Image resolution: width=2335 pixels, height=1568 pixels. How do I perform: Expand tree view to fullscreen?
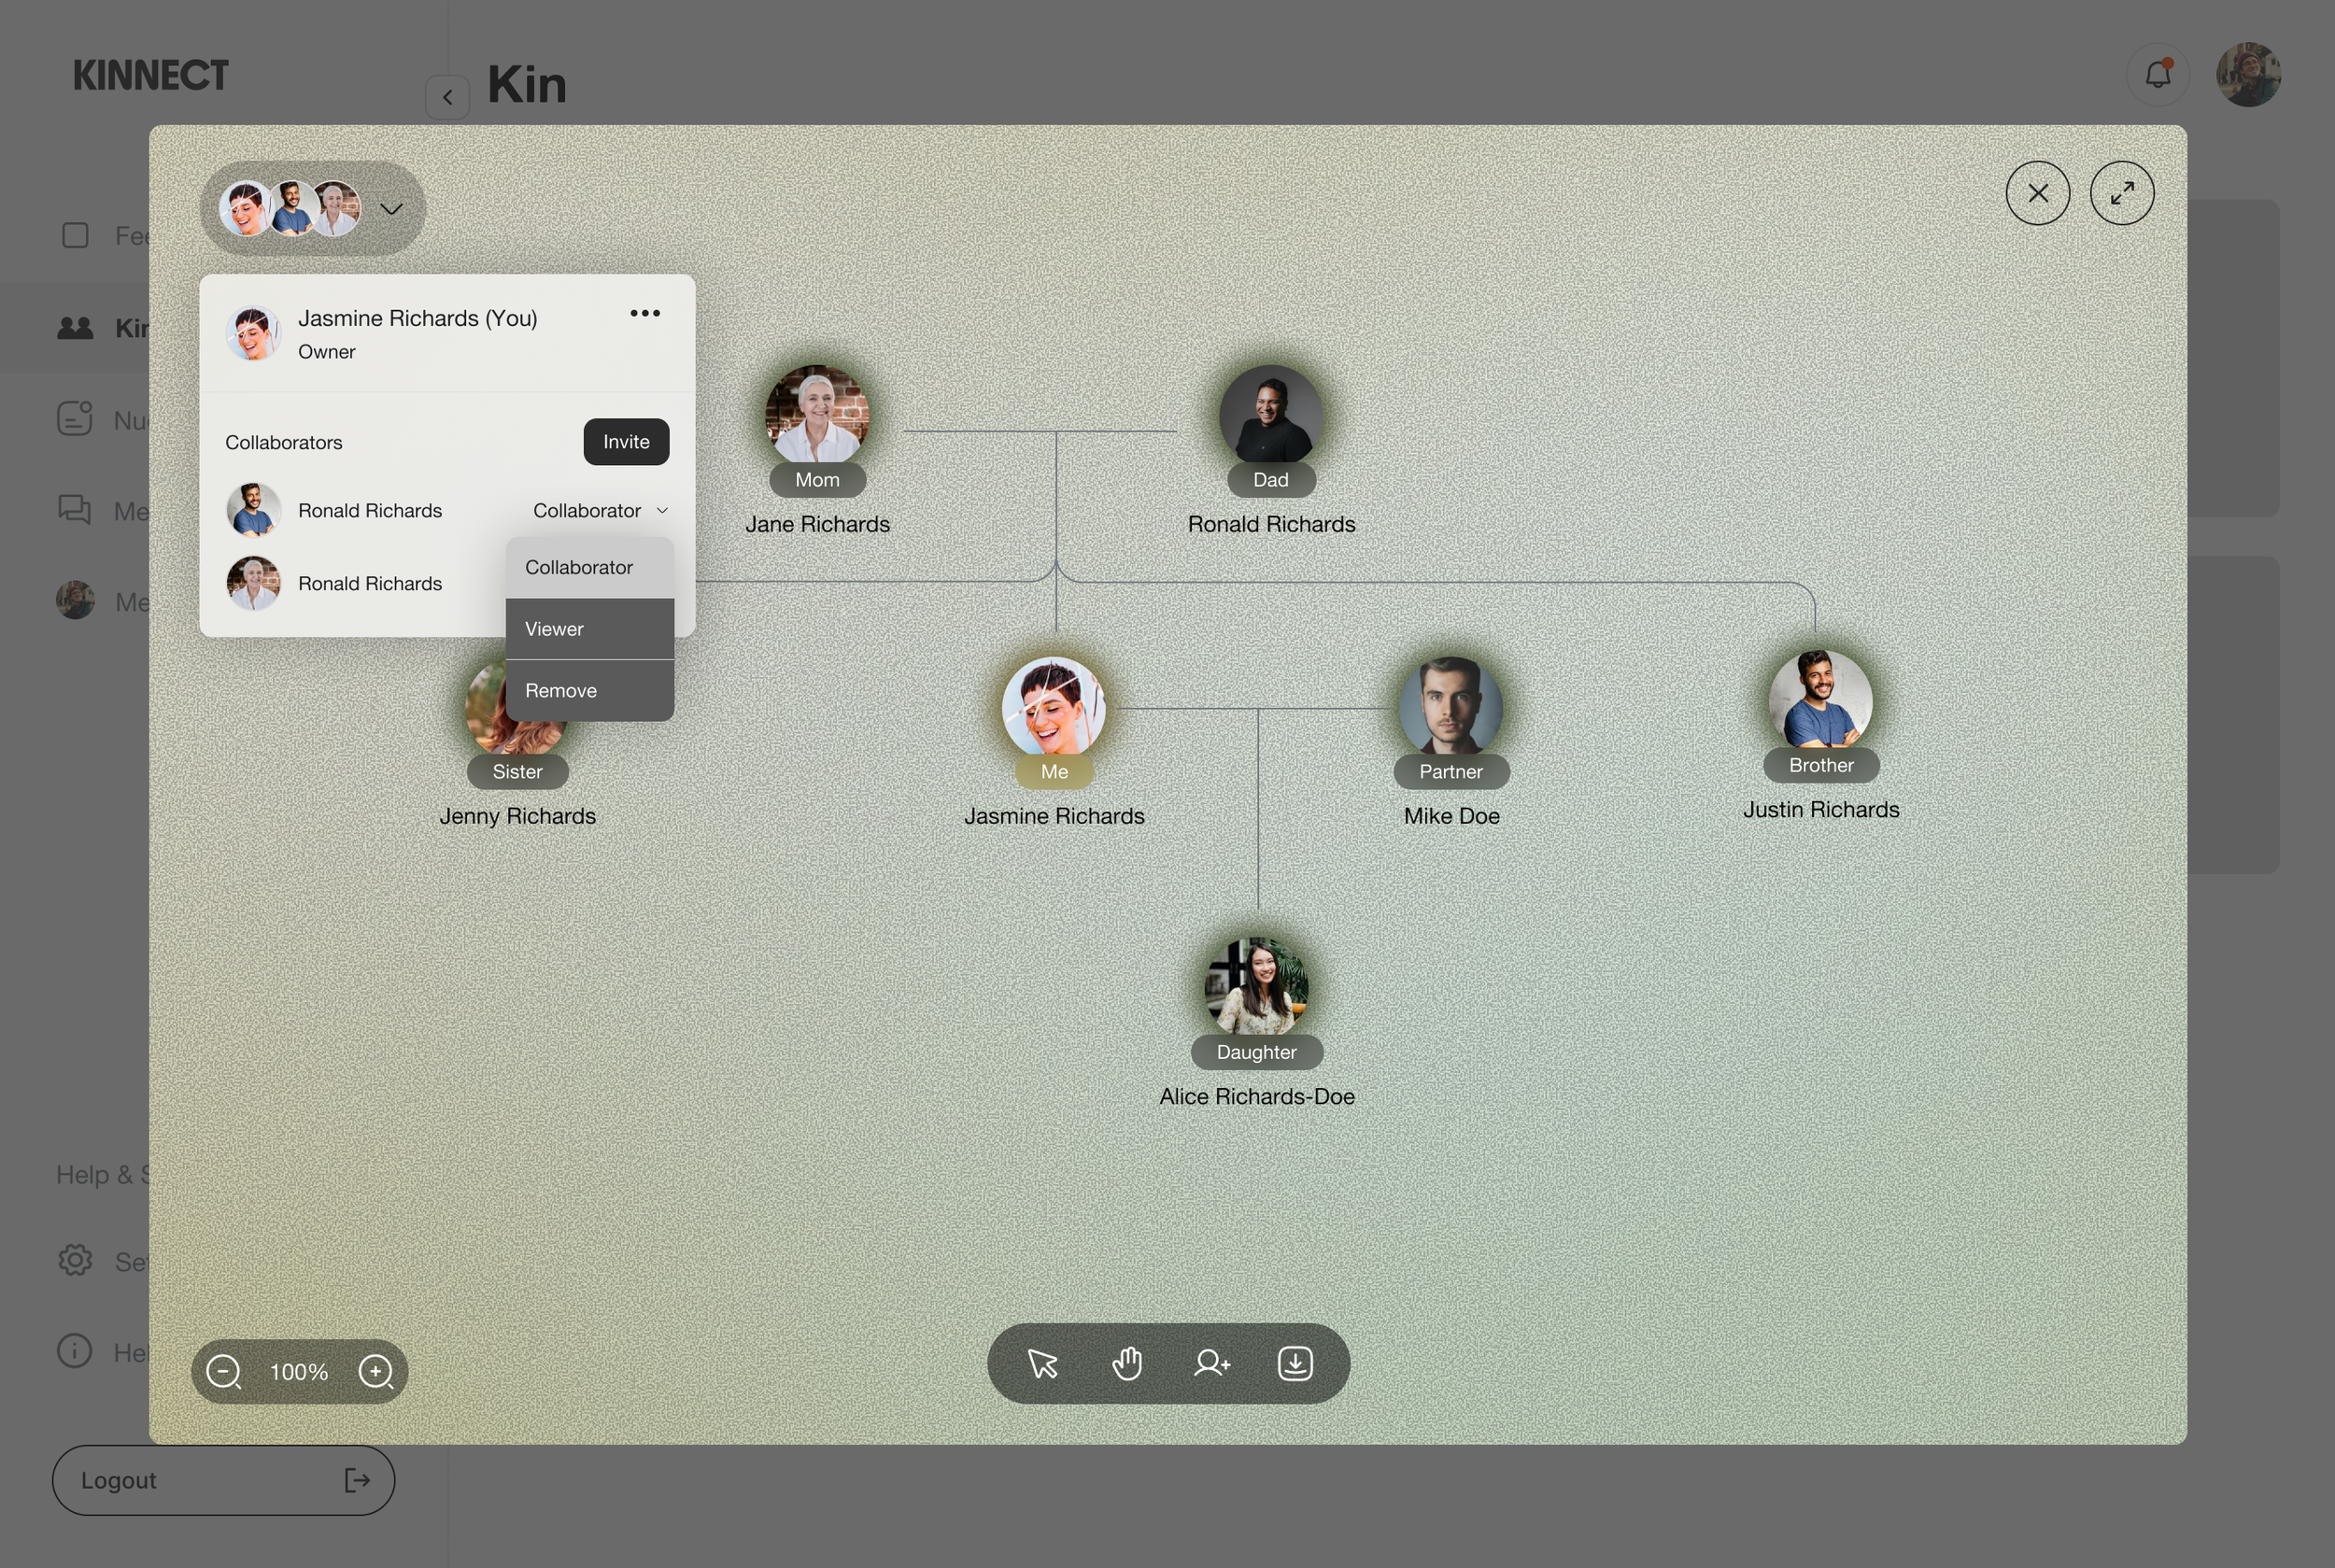click(x=2121, y=193)
